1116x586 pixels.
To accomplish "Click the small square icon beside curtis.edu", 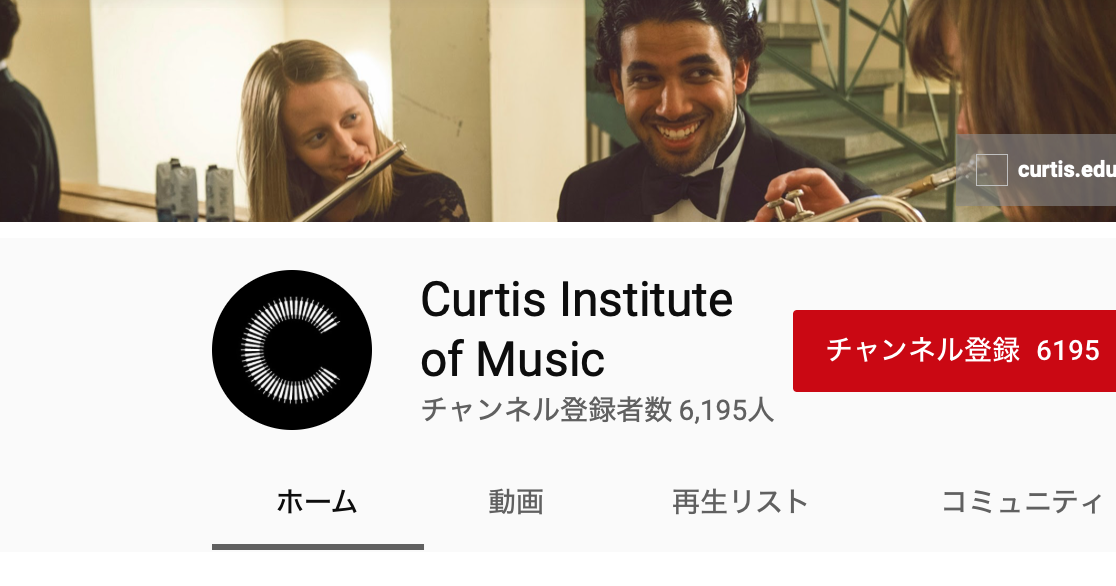I will [991, 169].
